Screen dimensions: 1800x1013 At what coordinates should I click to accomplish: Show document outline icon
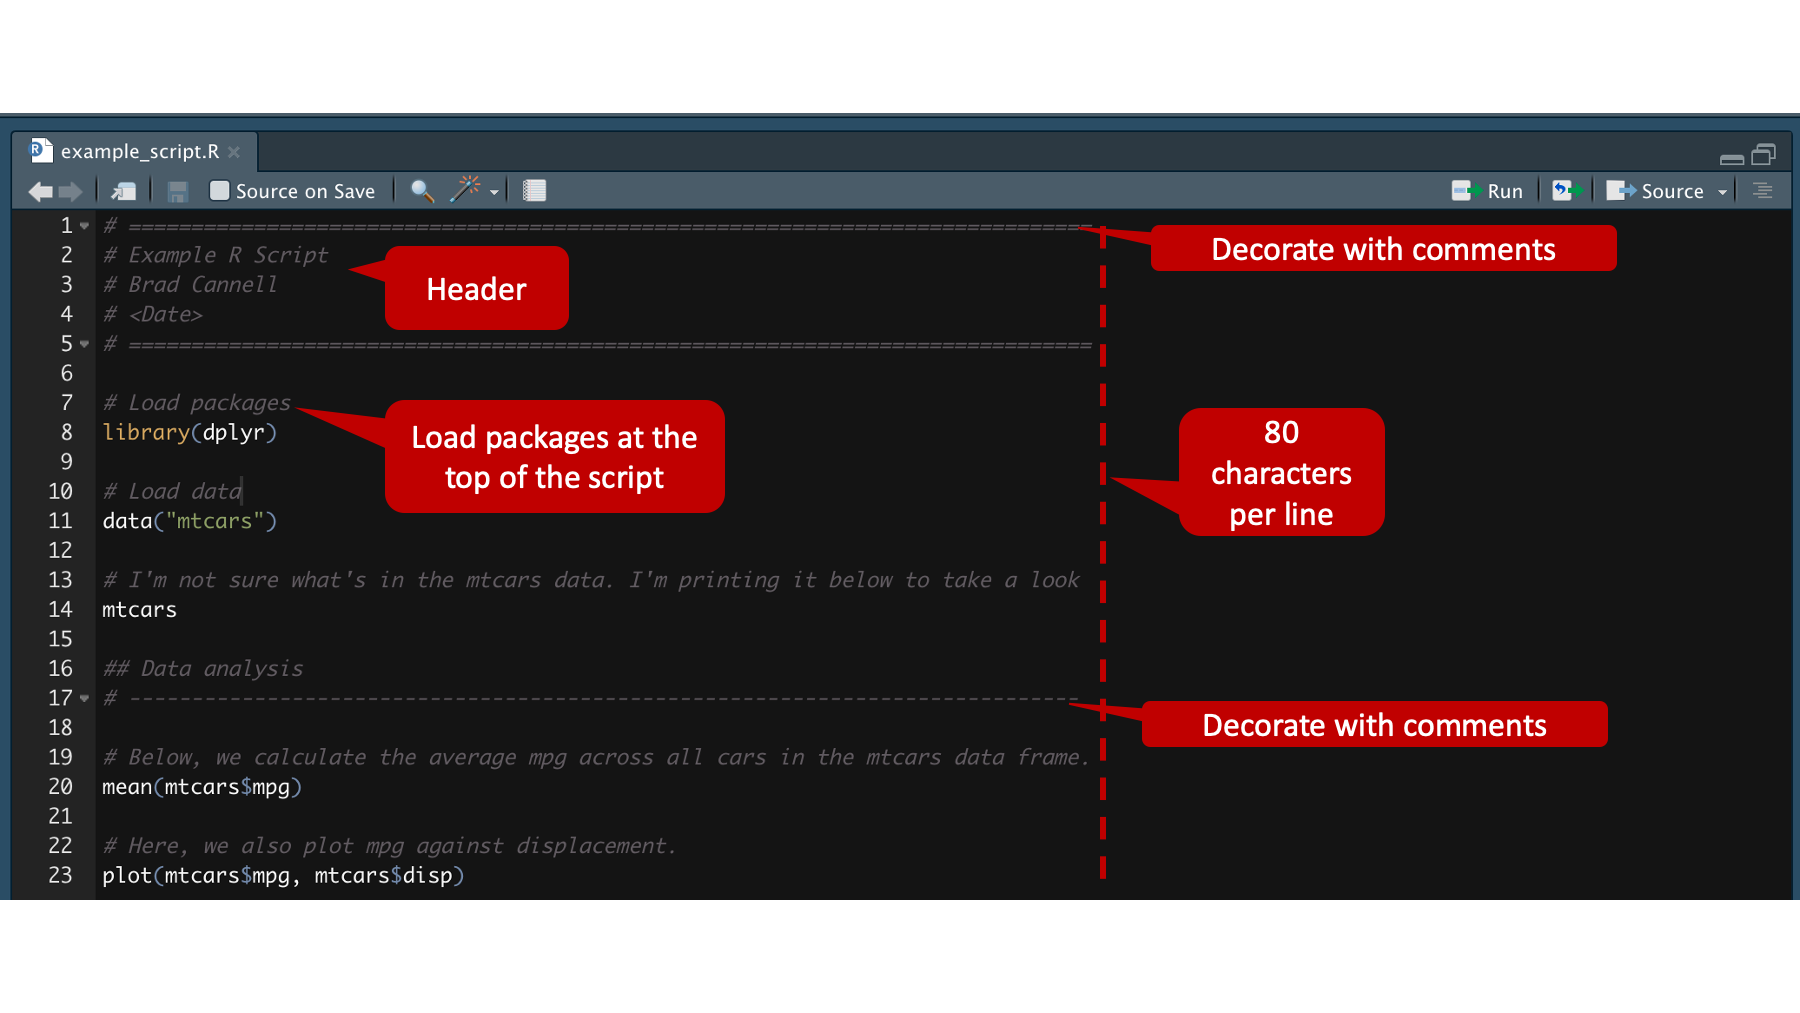pyautogui.click(x=1763, y=190)
